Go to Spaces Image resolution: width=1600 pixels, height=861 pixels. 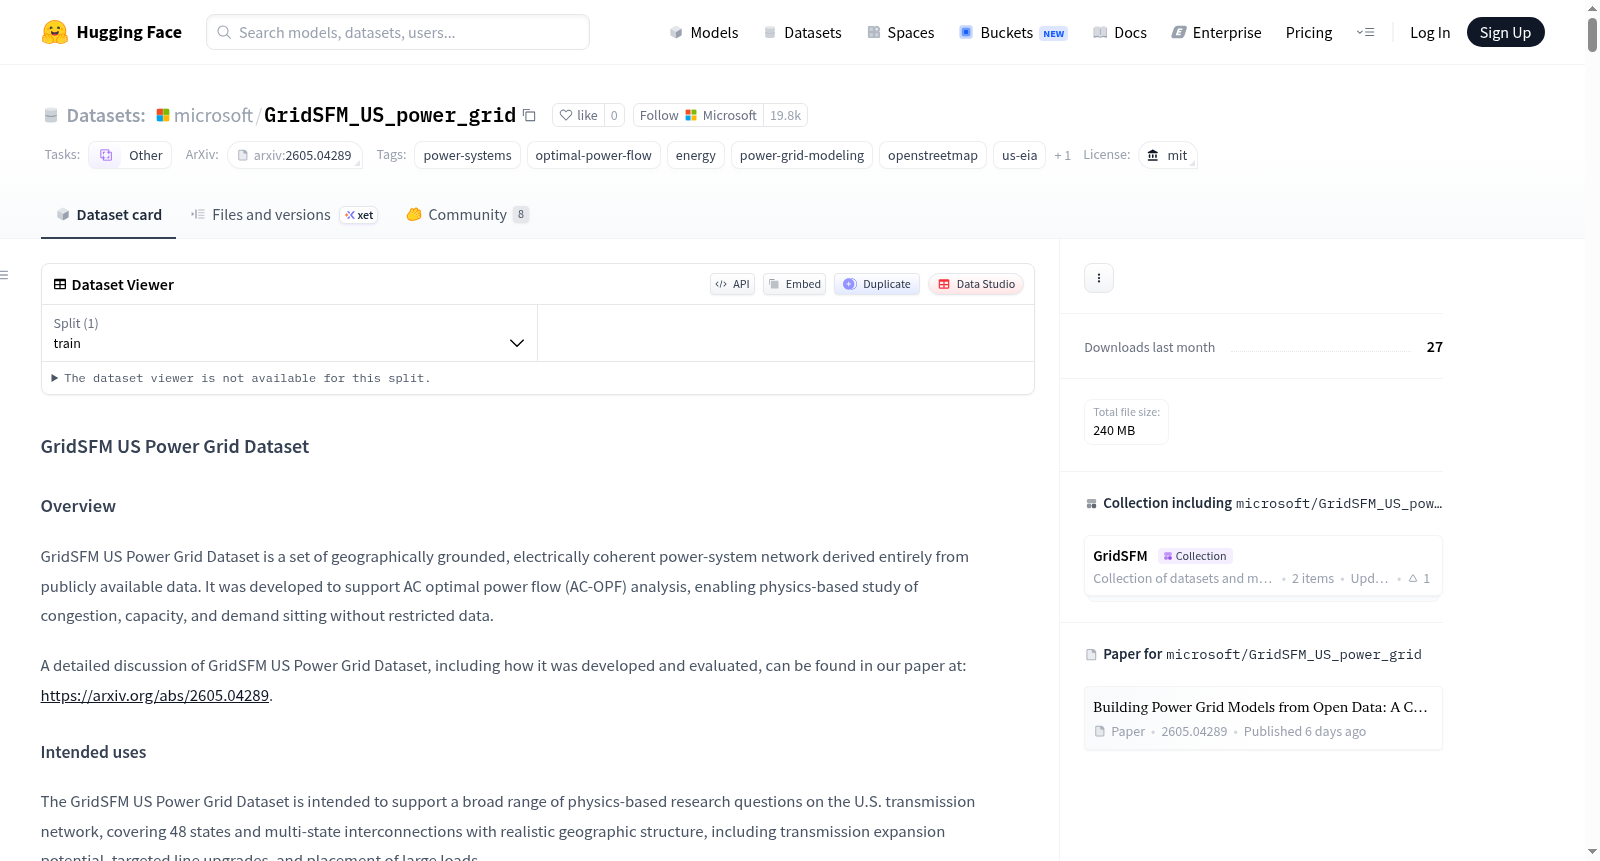click(x=901, y=33)
